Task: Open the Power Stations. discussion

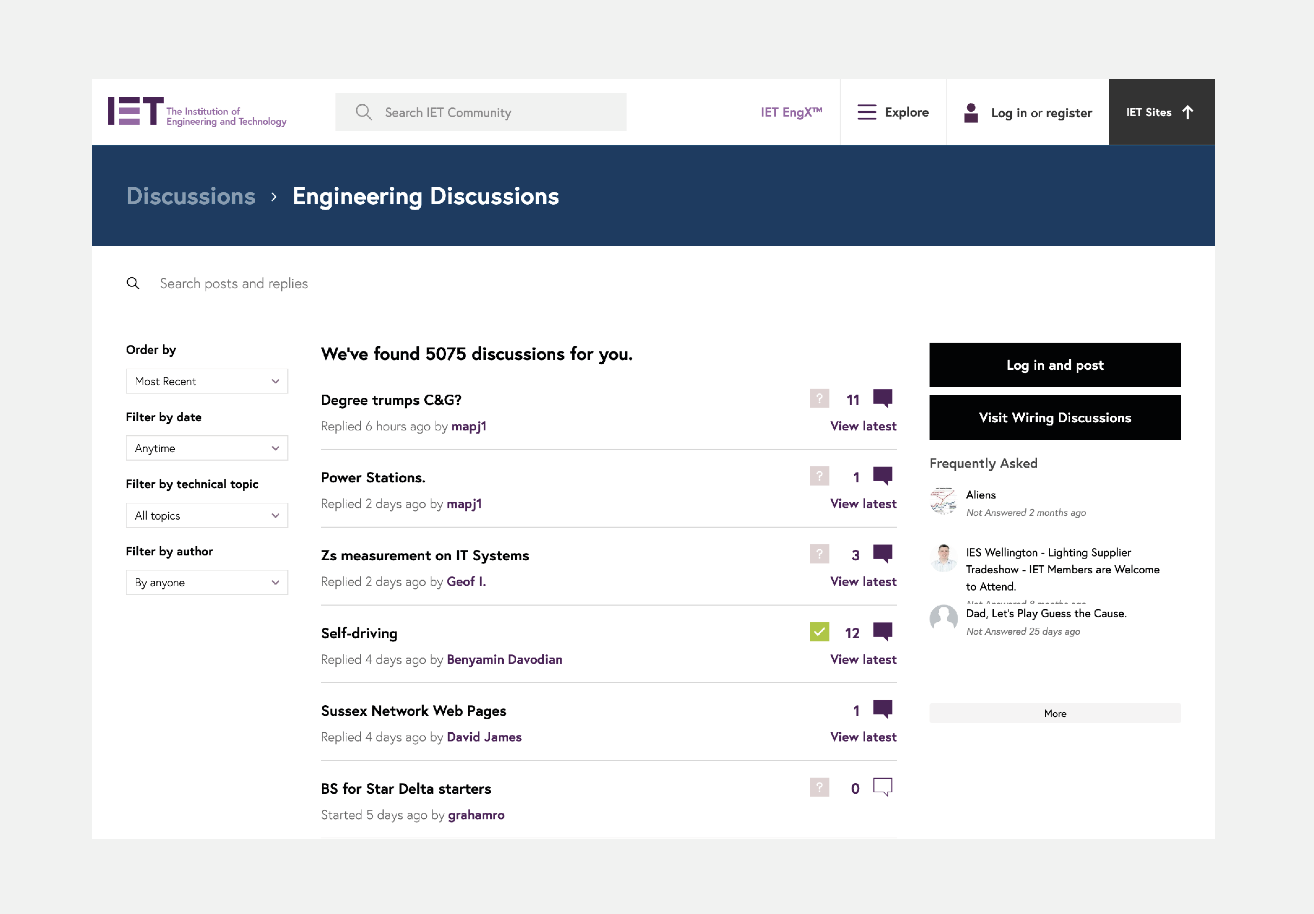Action: 373,477
